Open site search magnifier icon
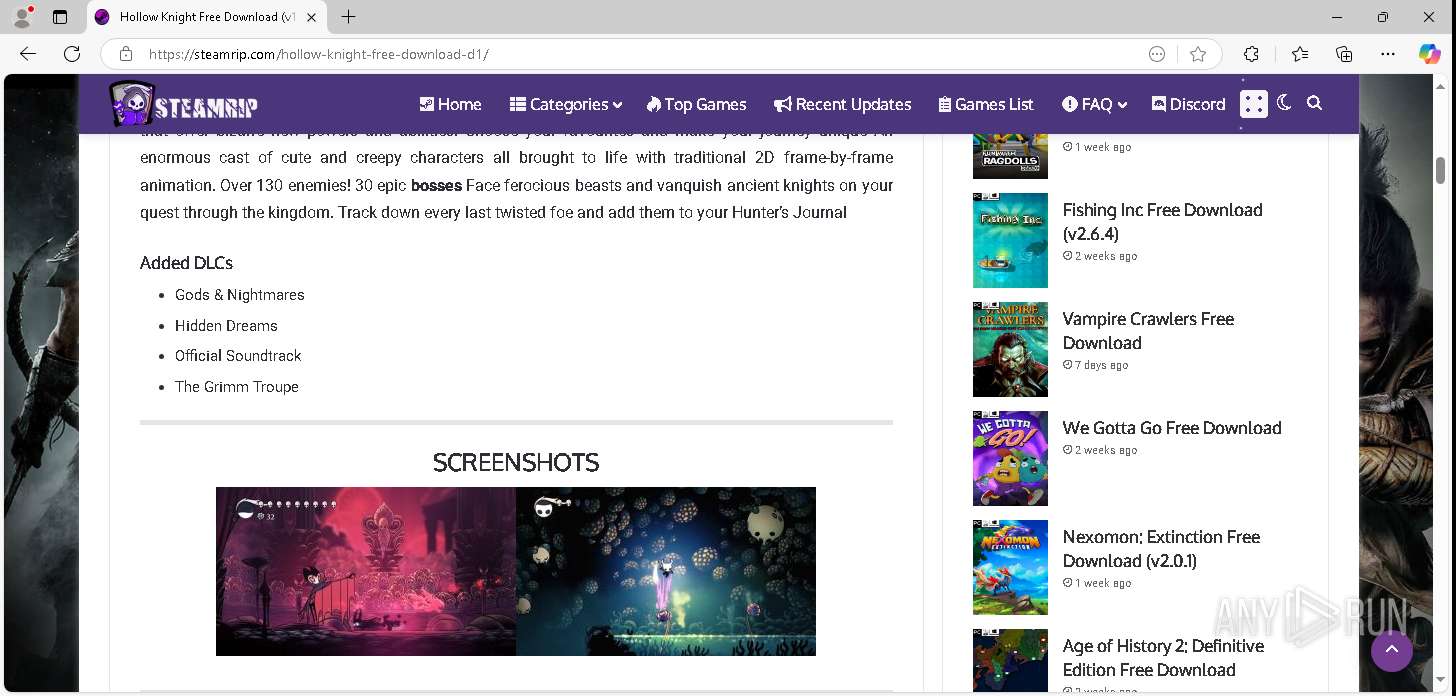1456x696 pixels. [1314, 103]
